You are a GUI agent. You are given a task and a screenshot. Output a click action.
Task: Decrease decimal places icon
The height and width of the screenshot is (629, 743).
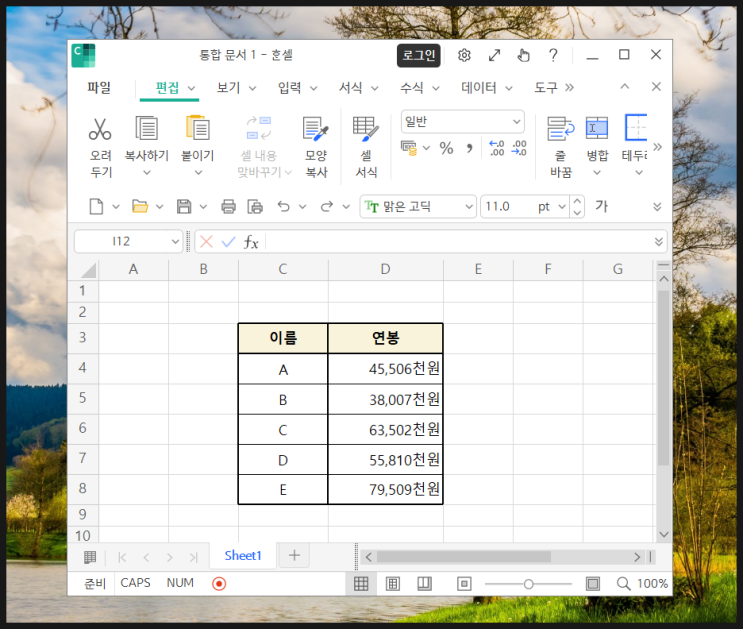(519, 148)
